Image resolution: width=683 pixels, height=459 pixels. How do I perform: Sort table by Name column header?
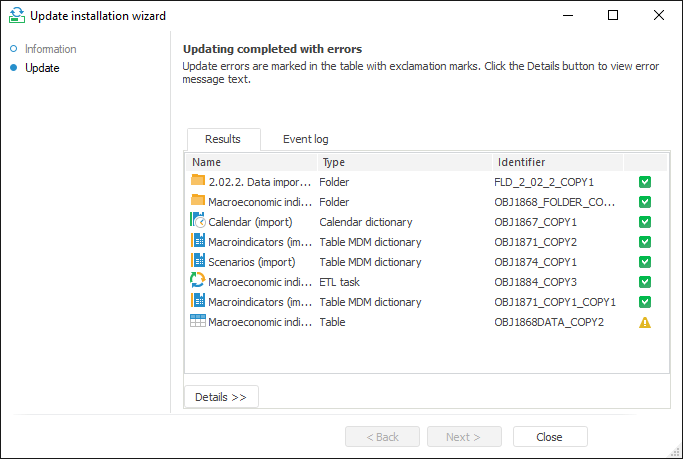pyautogui.click(x=250, y=162)
